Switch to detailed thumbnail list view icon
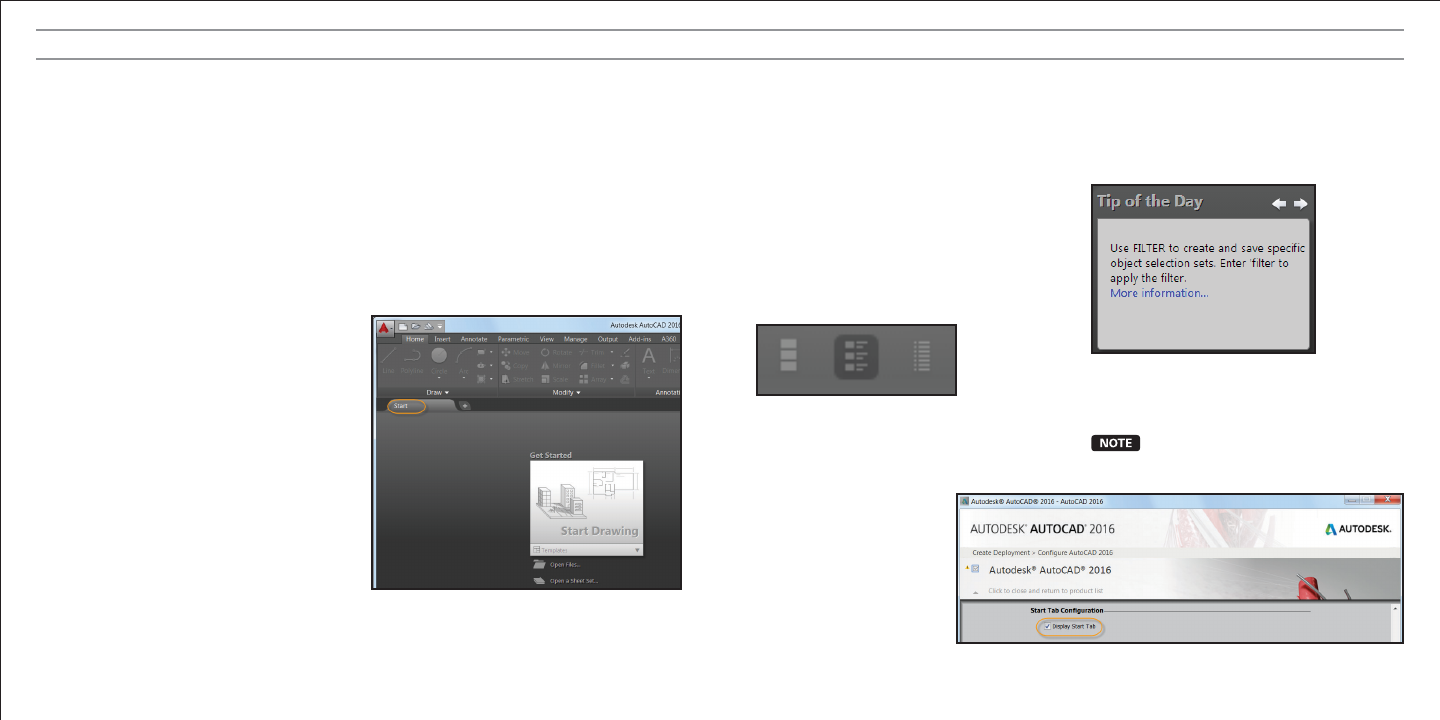The image size is (1440, 720). point(856,356)
